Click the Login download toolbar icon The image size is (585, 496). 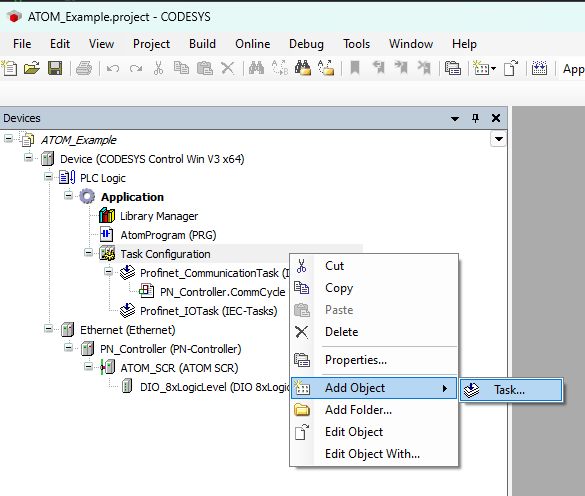pos(539,68)
